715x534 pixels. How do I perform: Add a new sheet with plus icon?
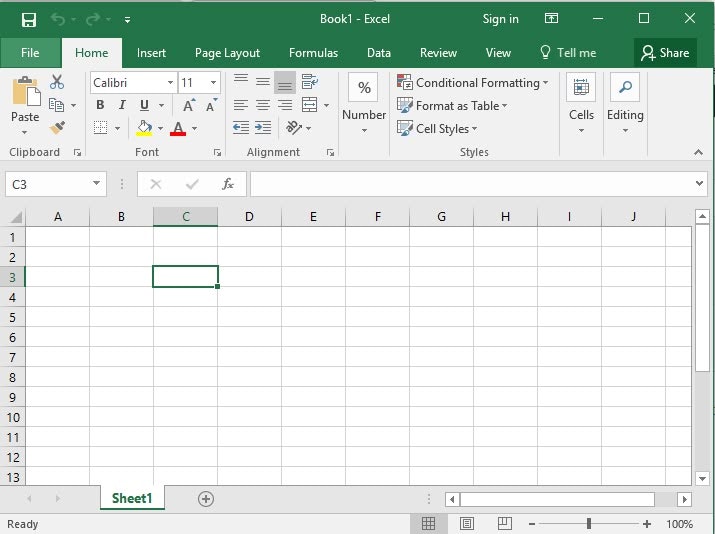(x=206, y=499)
